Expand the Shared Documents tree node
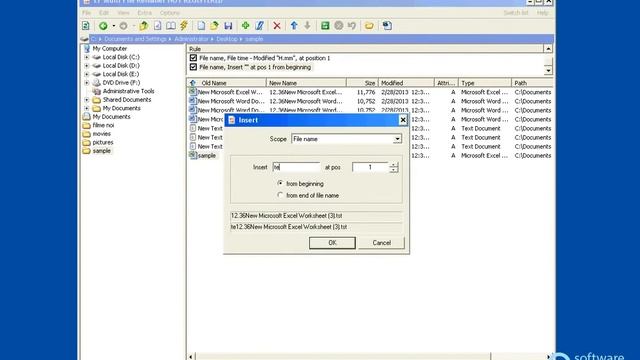The width and height of the screenshot is (640, 360). (x=87, y=100)
